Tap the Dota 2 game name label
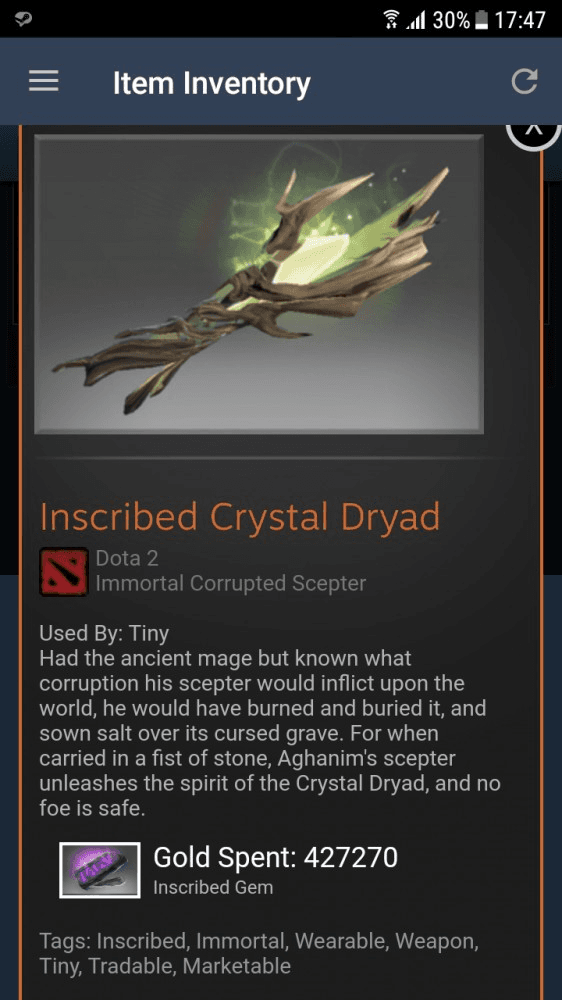 [x=127, y=559]
